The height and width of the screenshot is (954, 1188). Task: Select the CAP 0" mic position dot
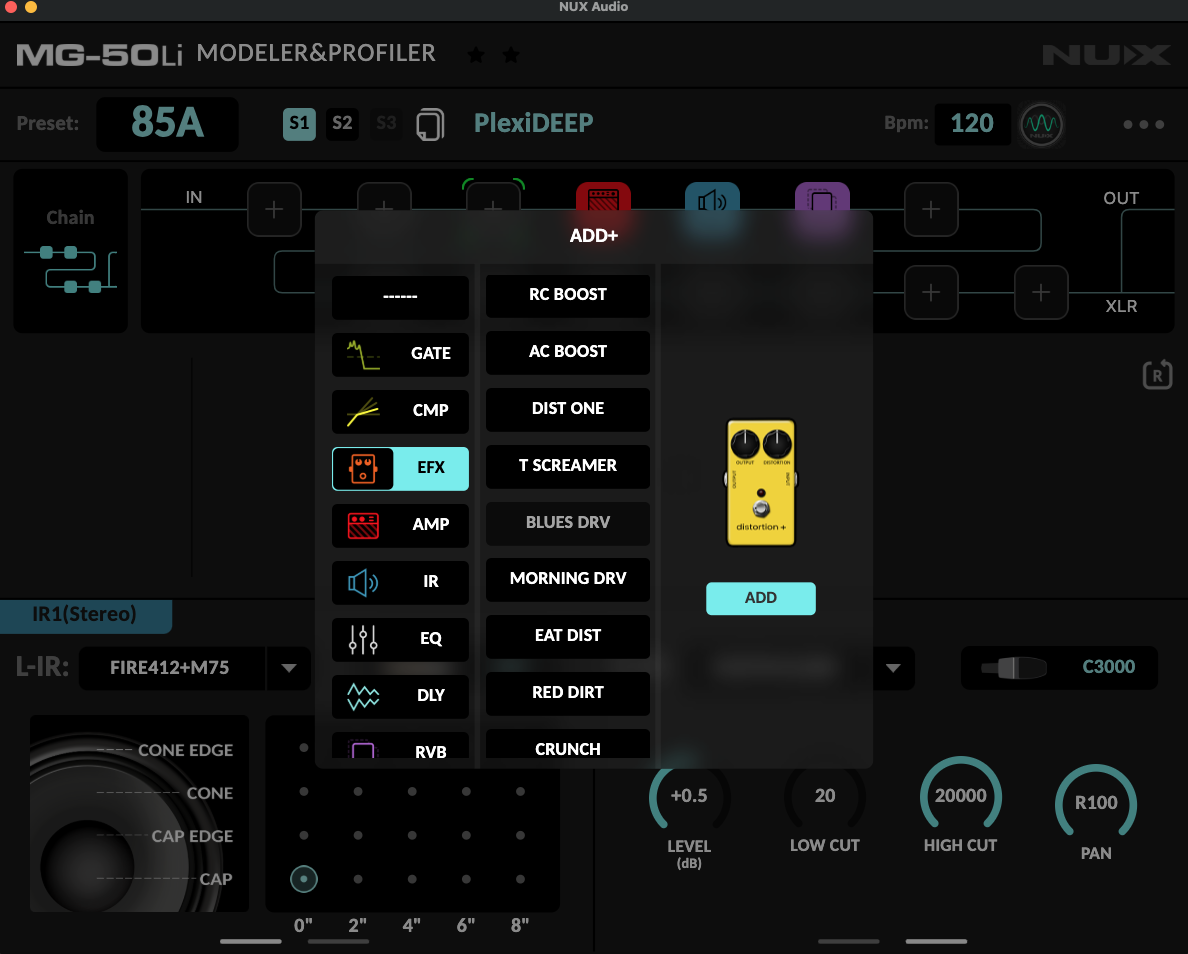click(304, 879)
